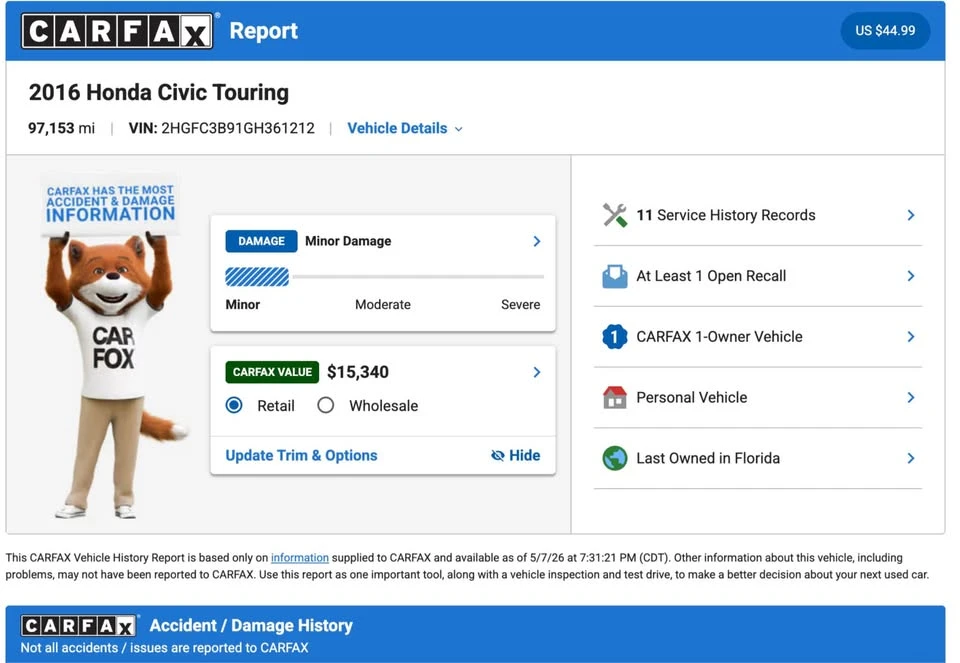Screen dimensions: 960x663
Task: Open Update Trim & Options link
Action: (x=301, y=455)
